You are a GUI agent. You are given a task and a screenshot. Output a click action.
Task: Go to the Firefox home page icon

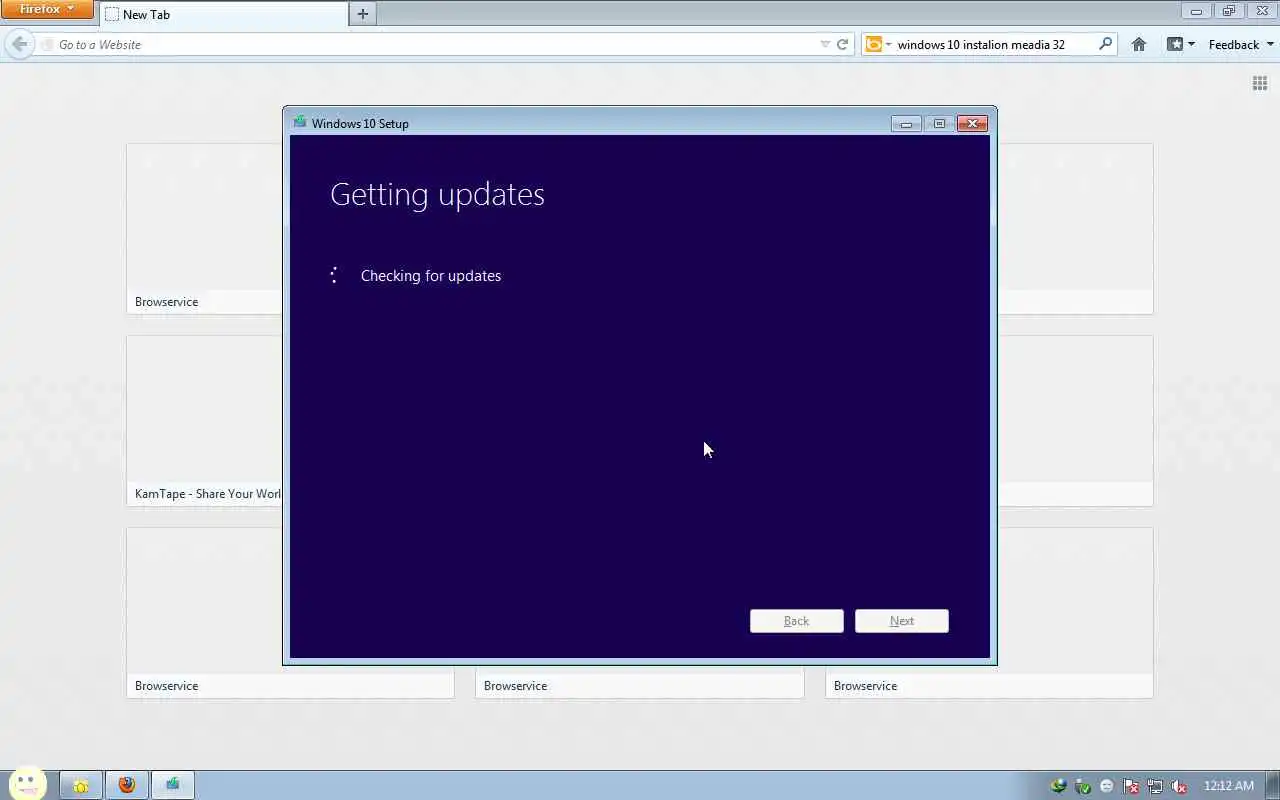pyautogui.click(x=1138, y=44)
